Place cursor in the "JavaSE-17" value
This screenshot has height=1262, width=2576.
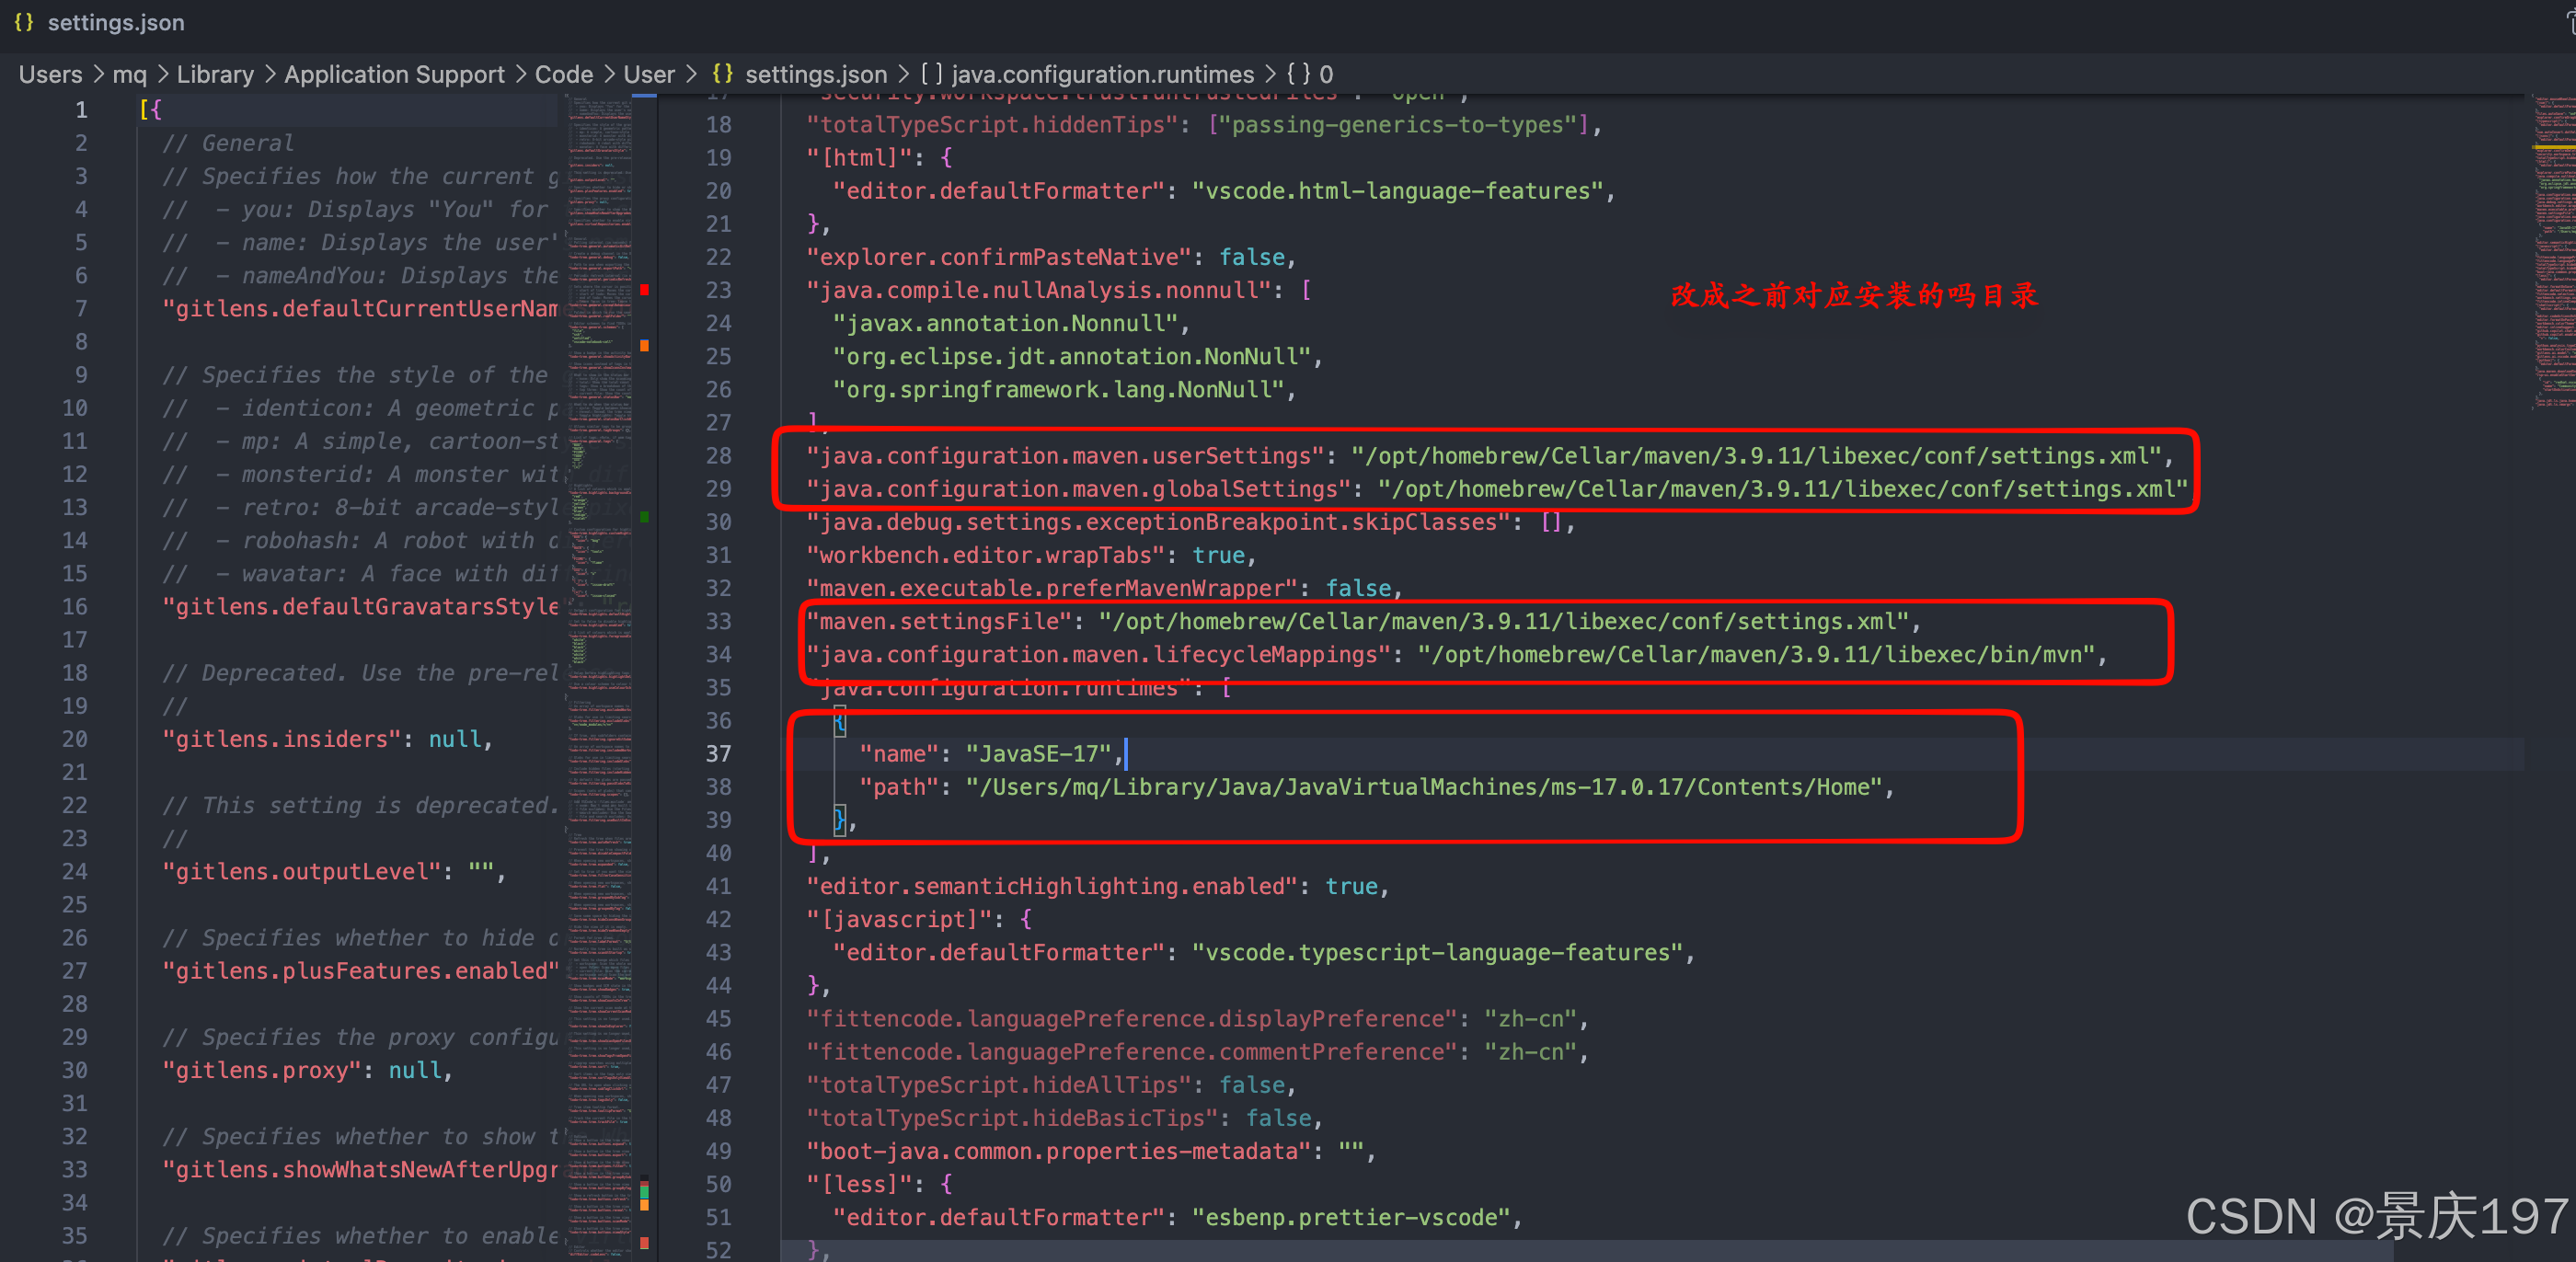pyautogui.click(x=1038, y=754)
